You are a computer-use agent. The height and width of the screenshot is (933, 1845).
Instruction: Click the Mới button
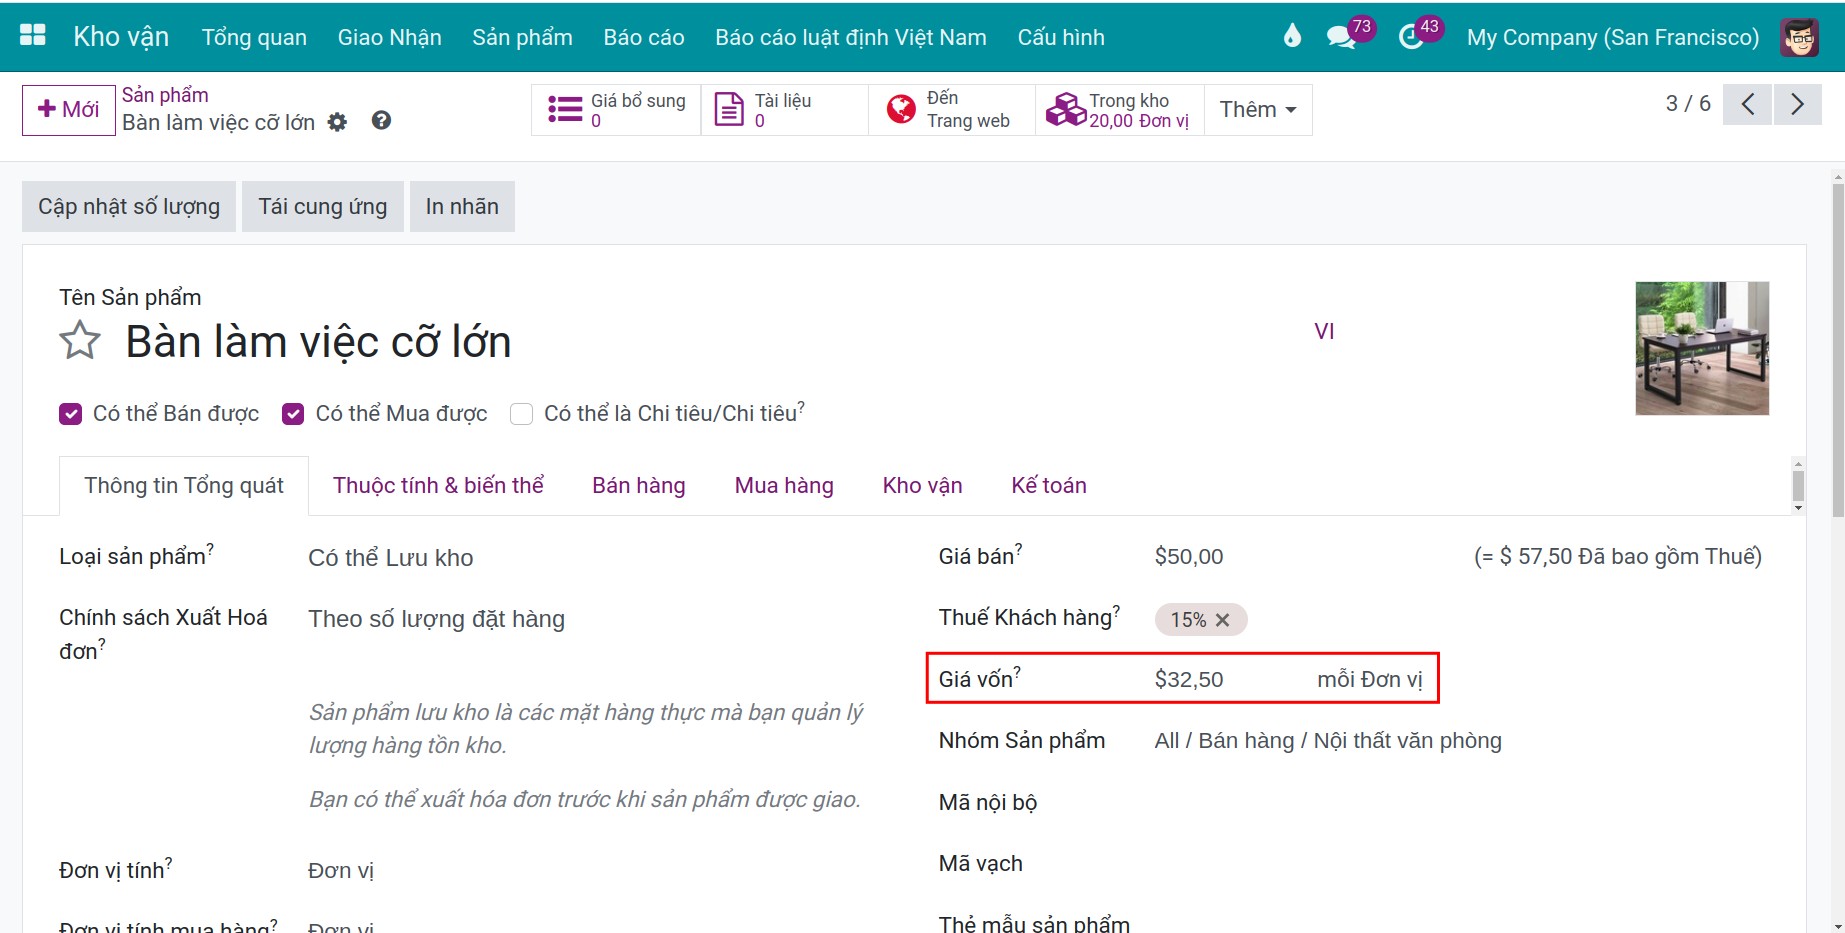pos(69,110)
